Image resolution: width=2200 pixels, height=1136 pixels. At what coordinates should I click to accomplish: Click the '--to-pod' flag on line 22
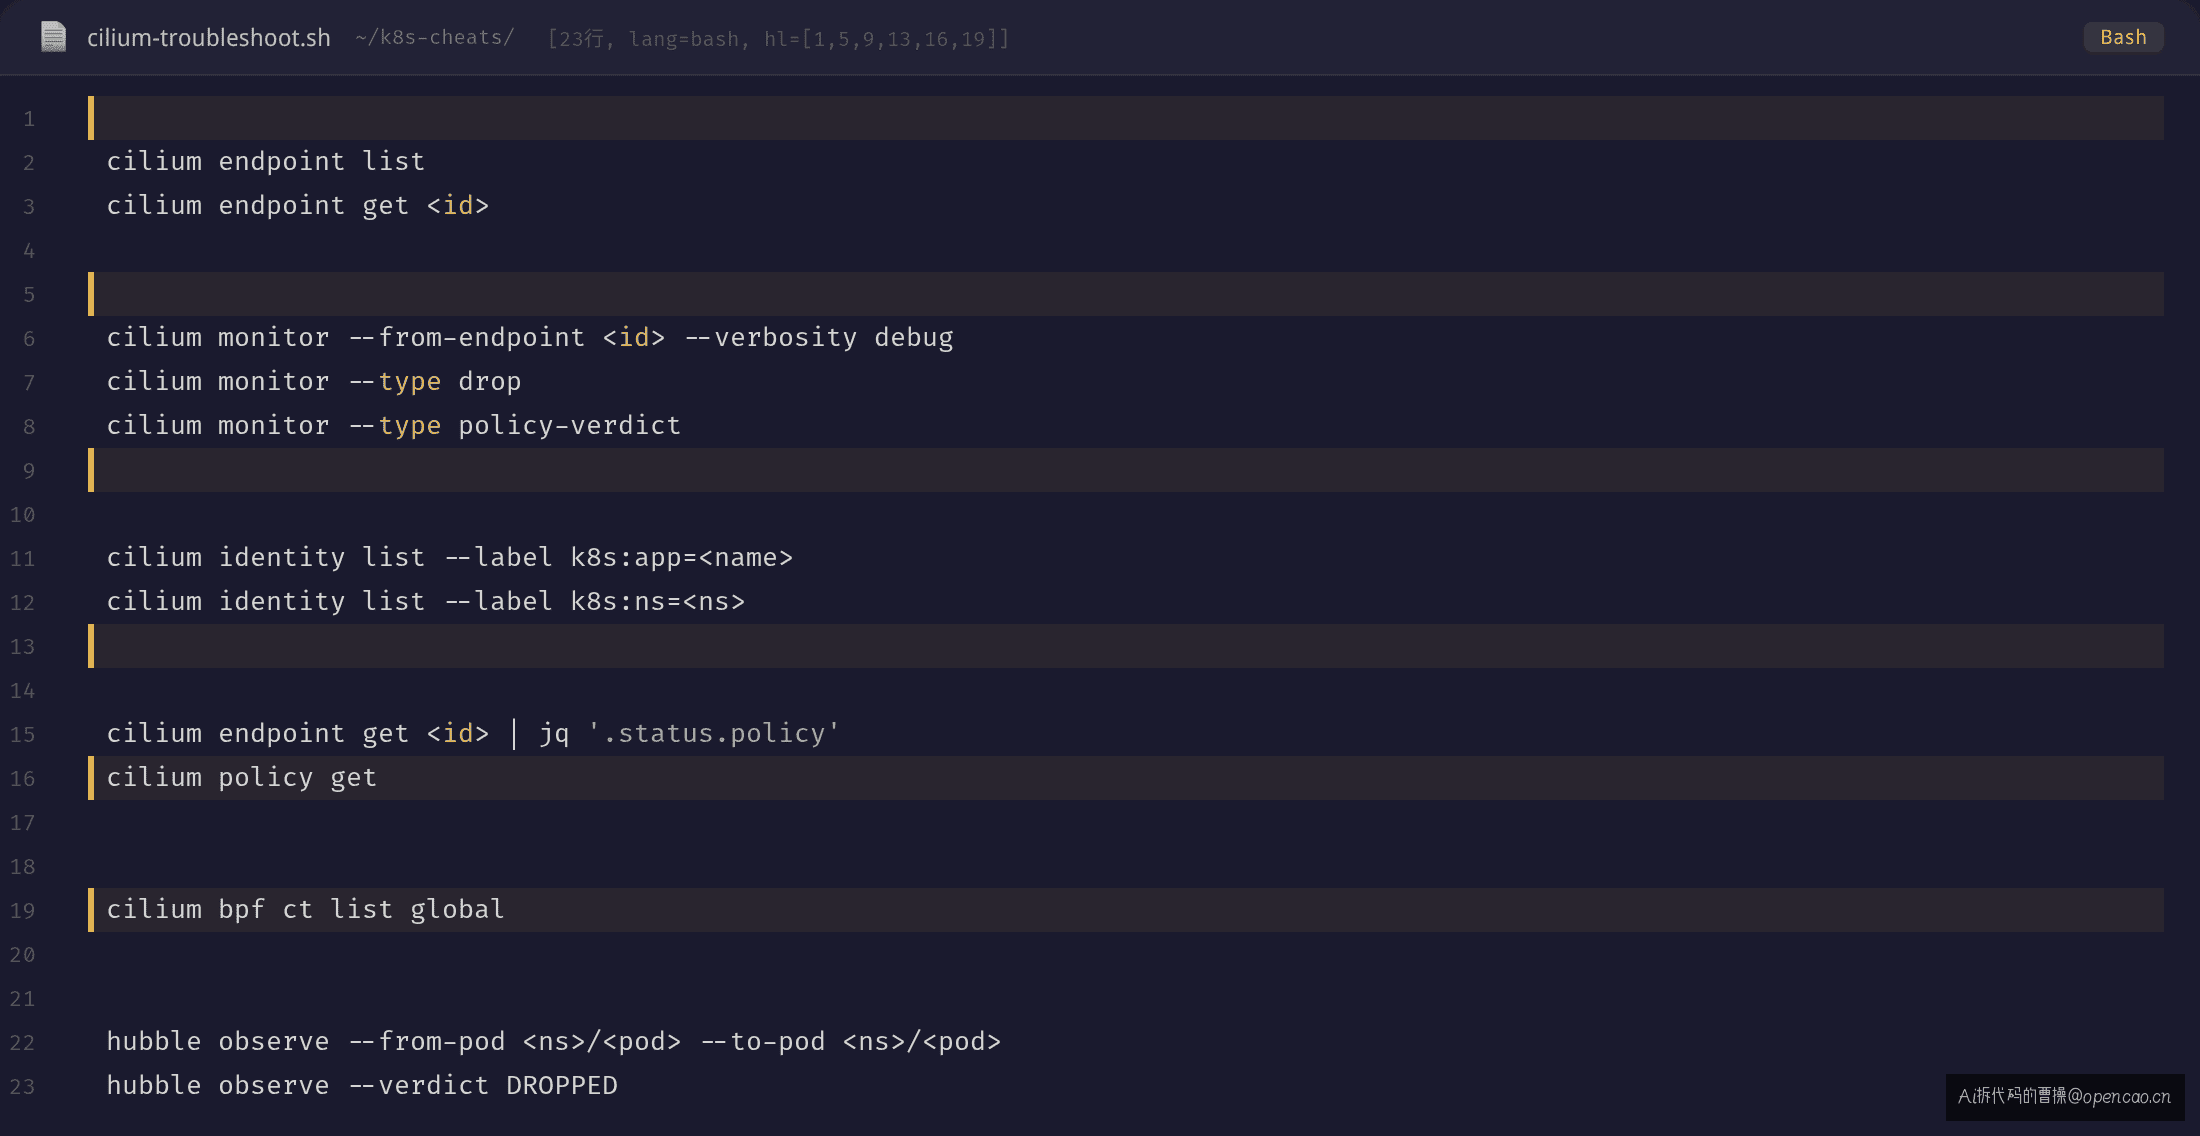click(763, 1041)
